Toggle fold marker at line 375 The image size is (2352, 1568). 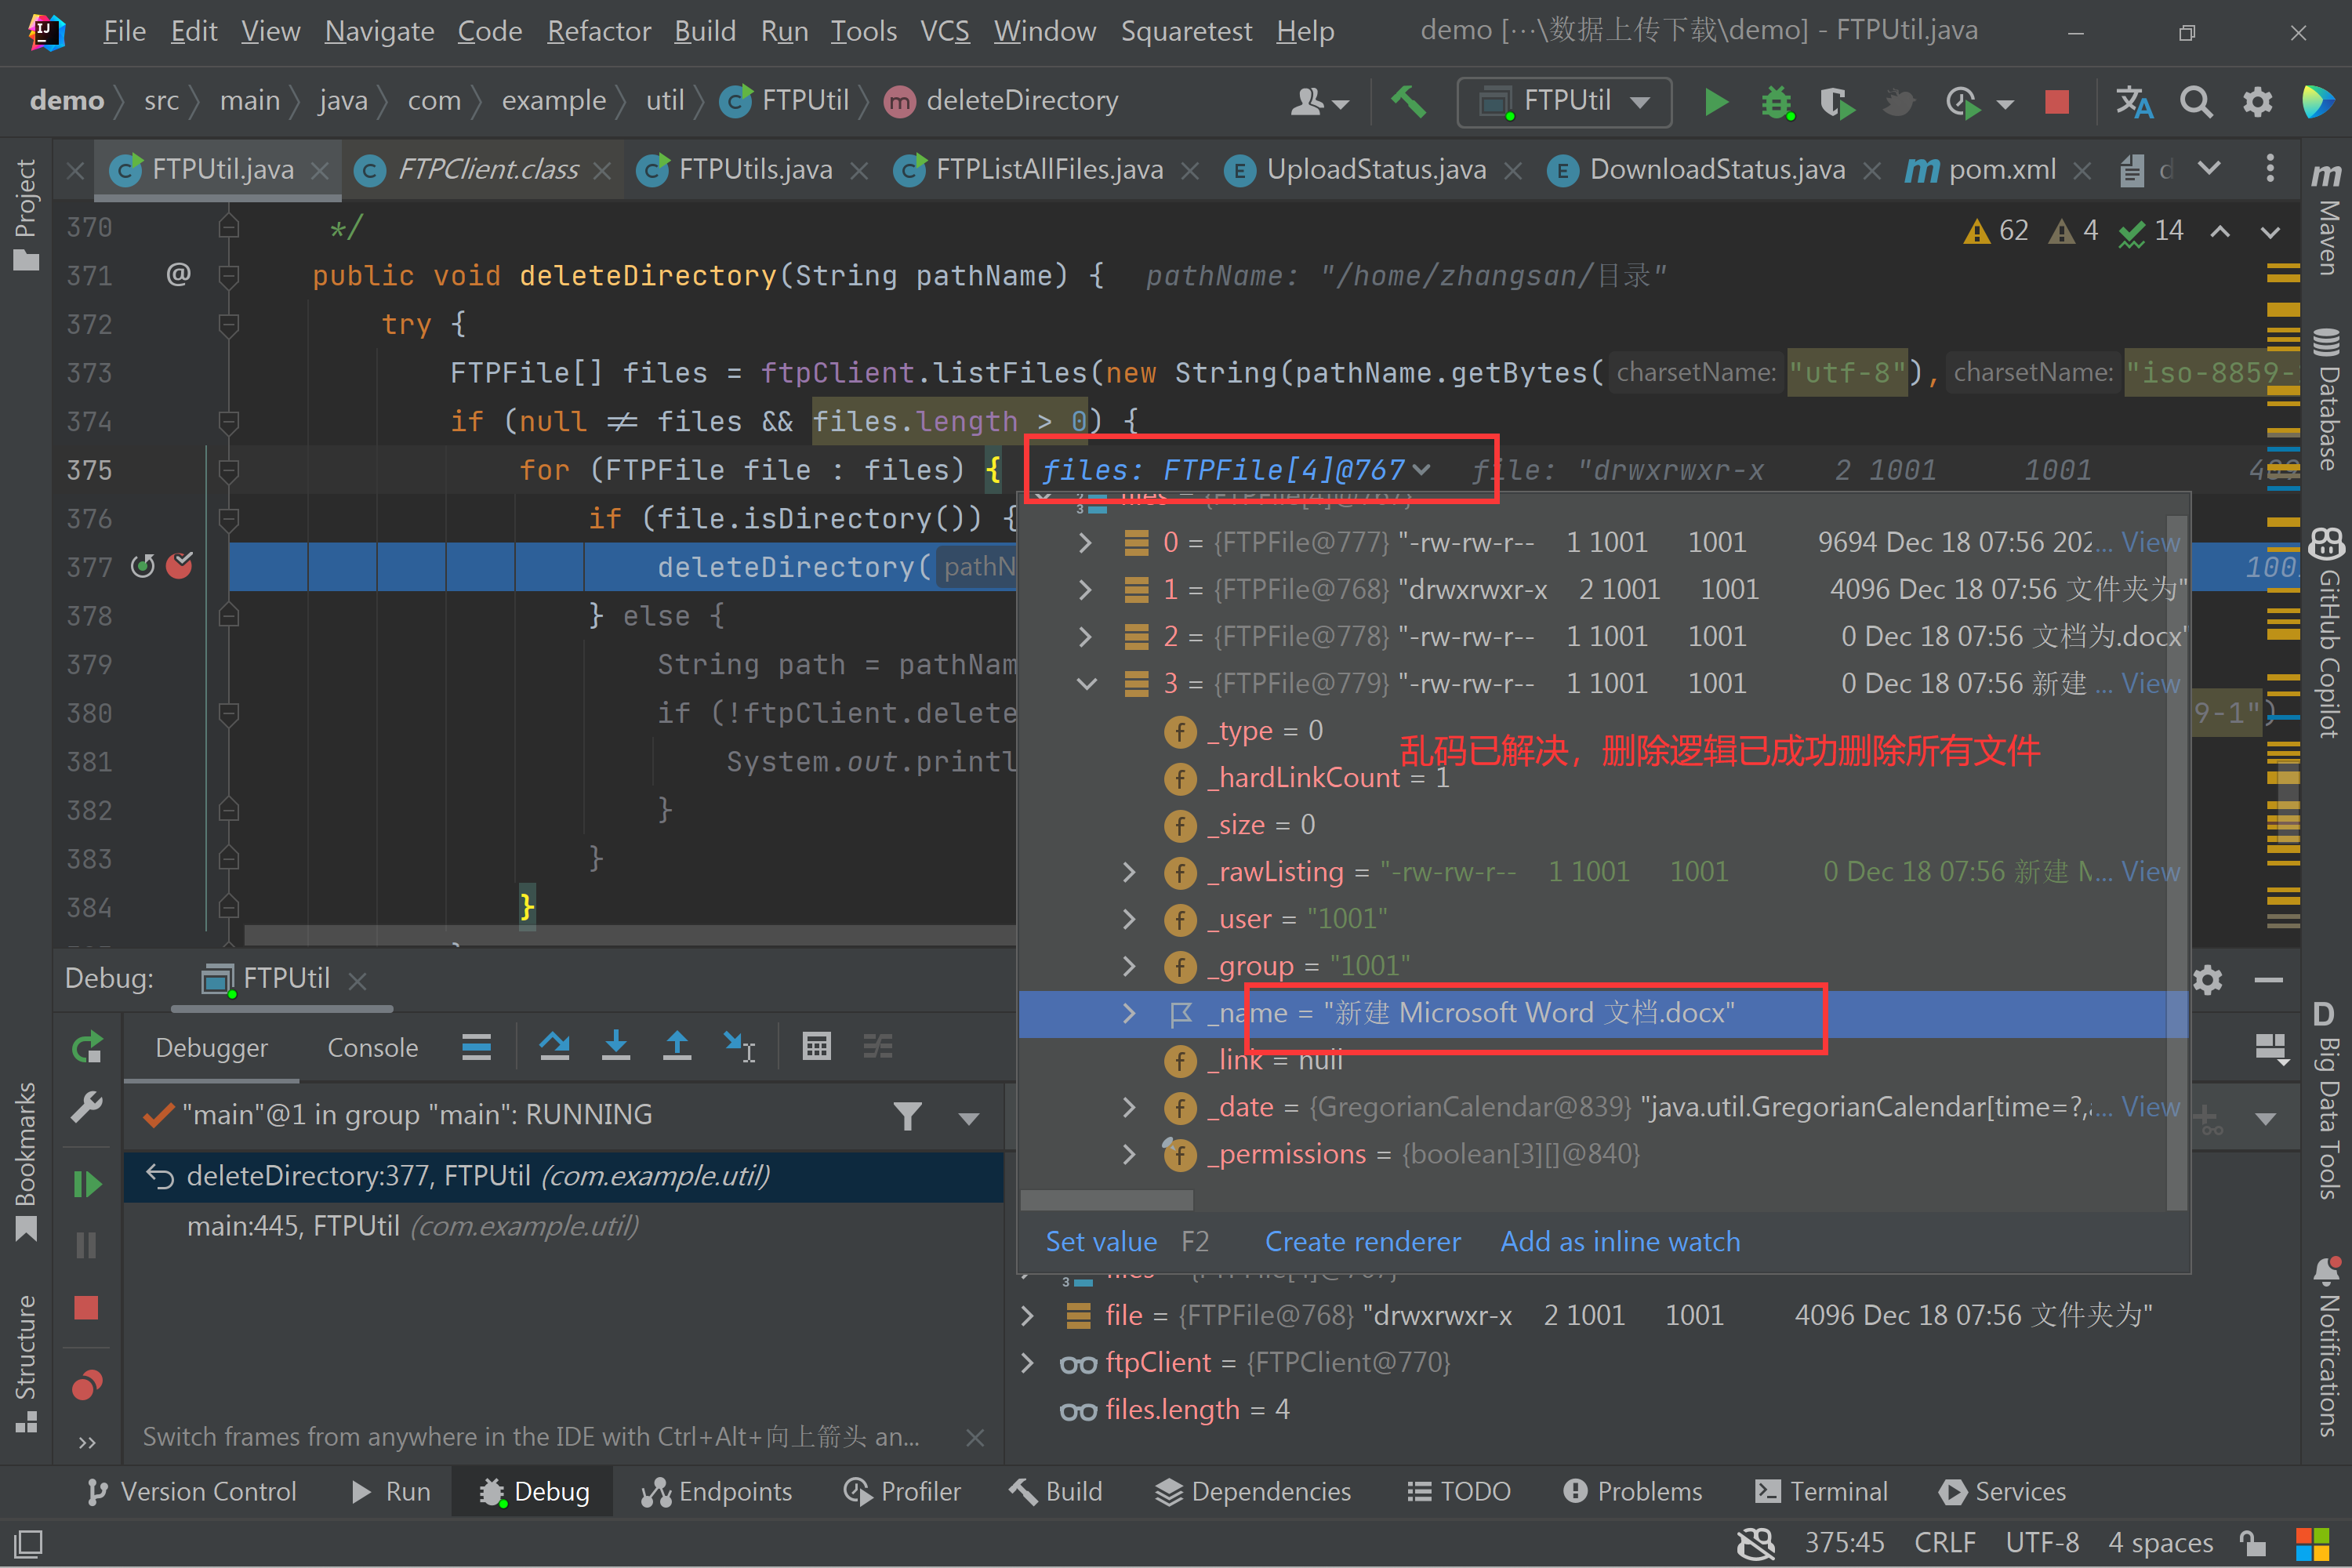coord(229,470)
